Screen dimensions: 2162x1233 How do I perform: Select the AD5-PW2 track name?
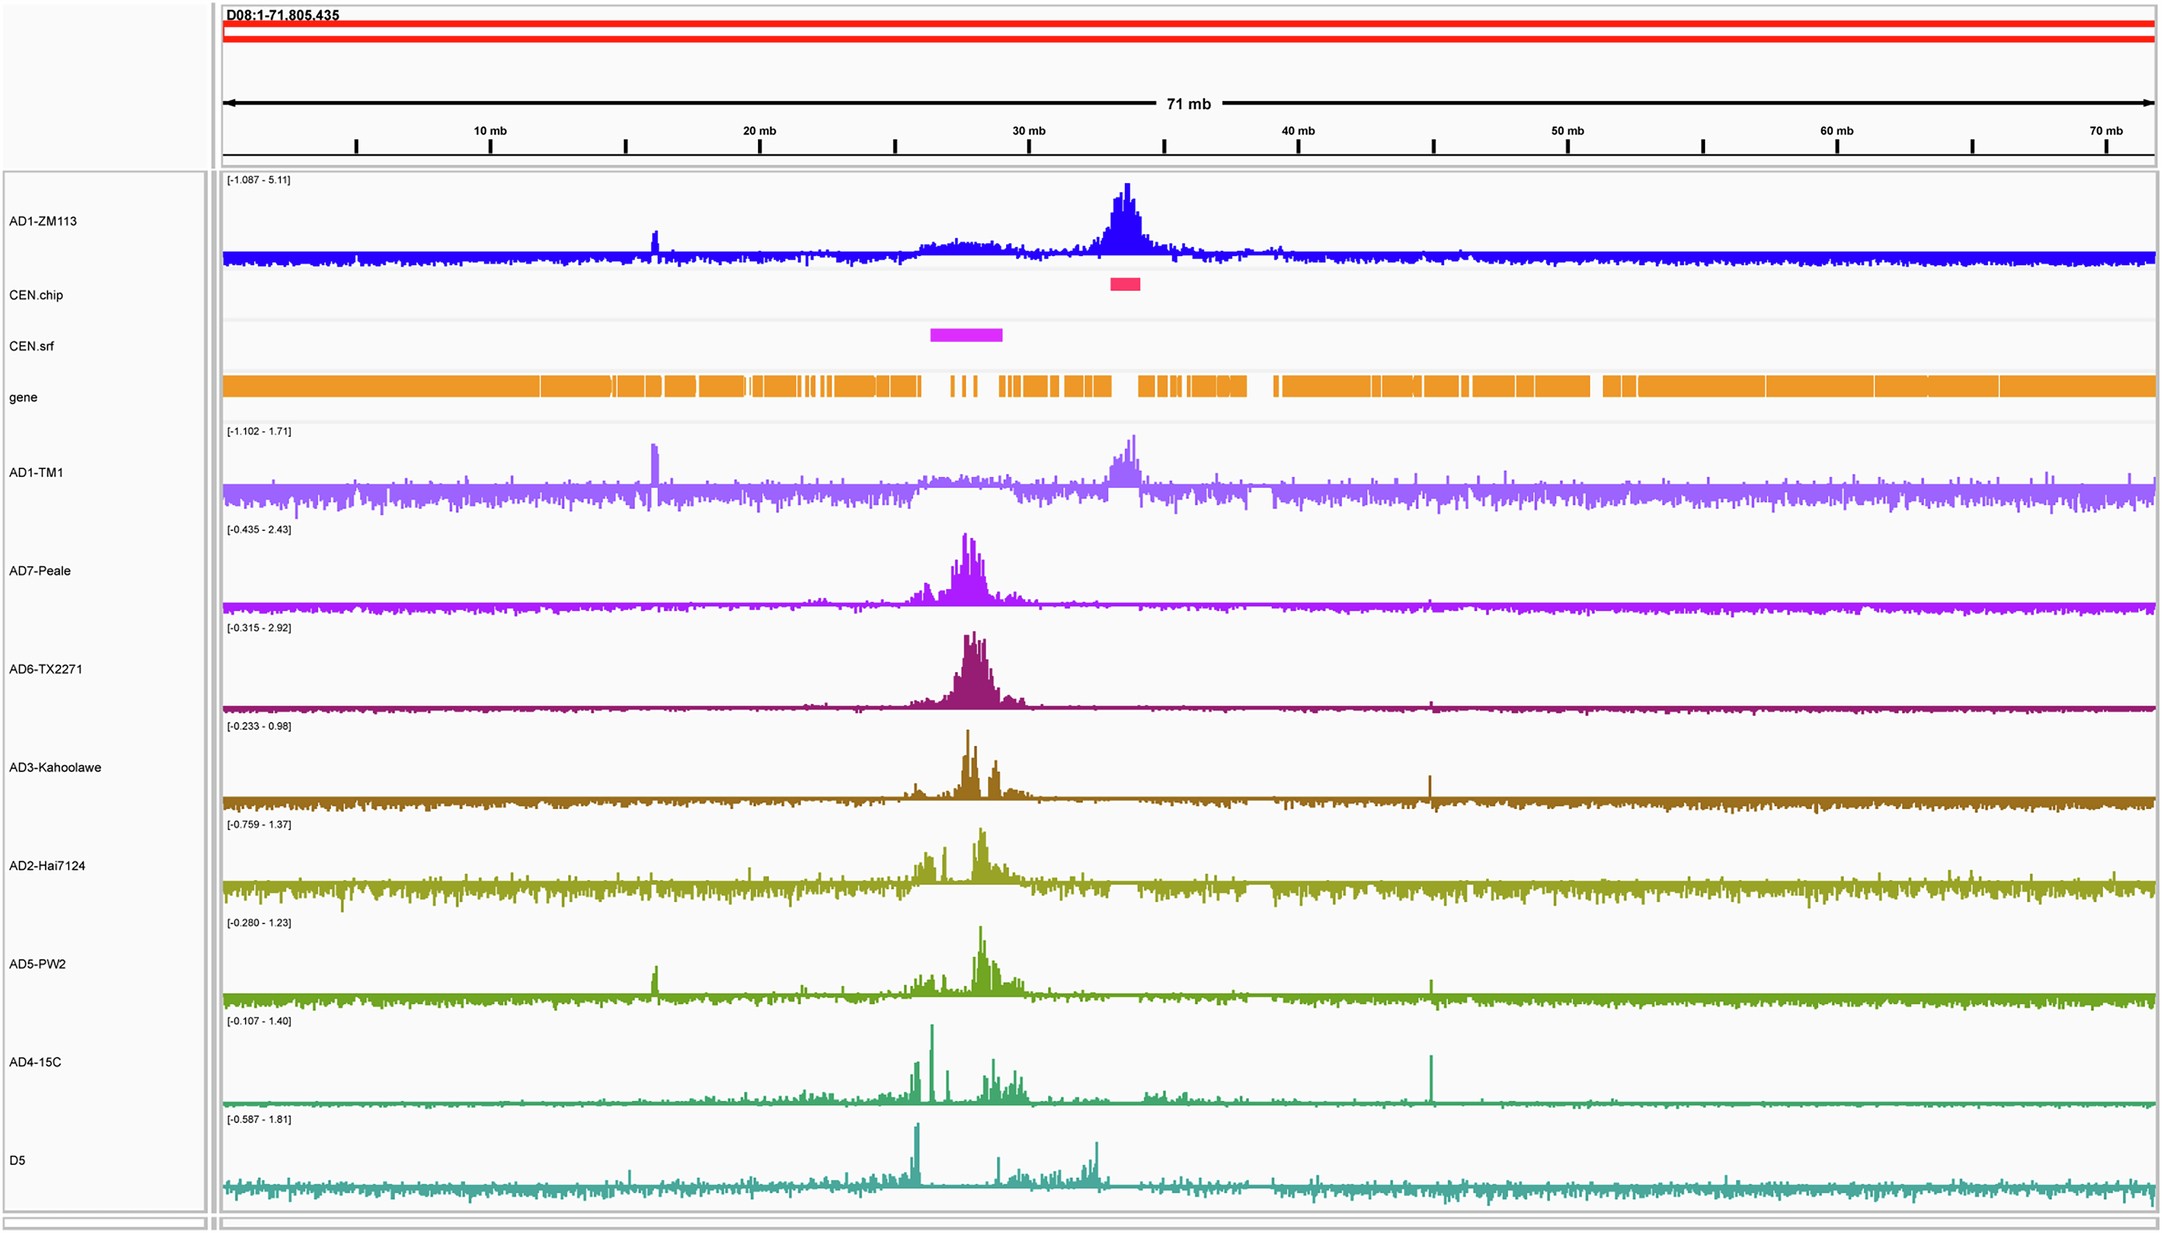38,964
